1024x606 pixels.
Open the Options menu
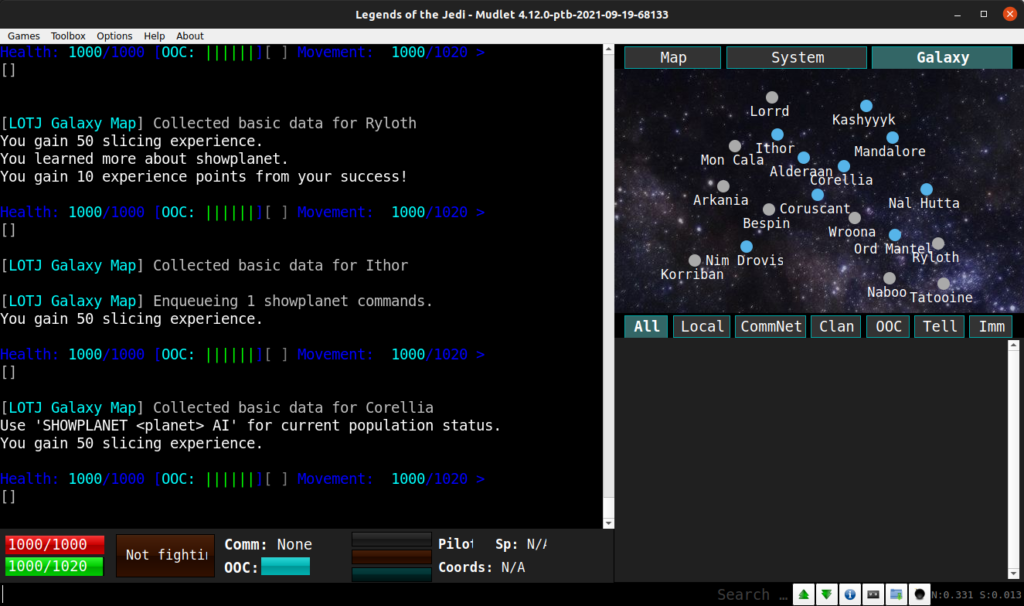point(114,36)
